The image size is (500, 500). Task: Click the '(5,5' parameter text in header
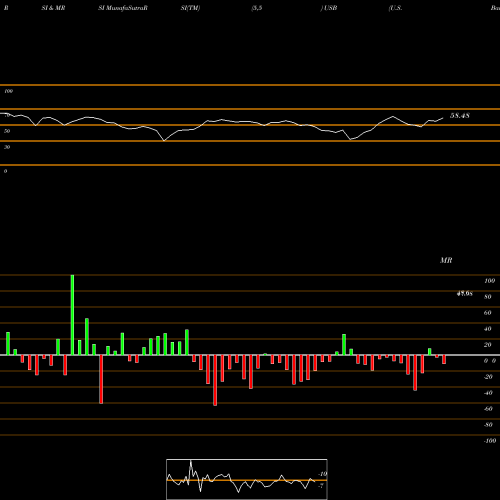257,8
